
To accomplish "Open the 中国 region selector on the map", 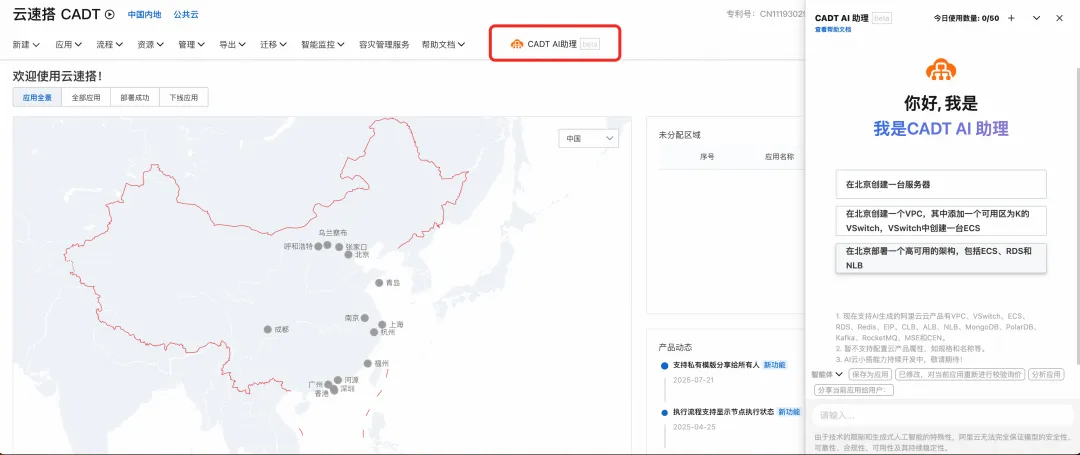I will coord(588,138).
